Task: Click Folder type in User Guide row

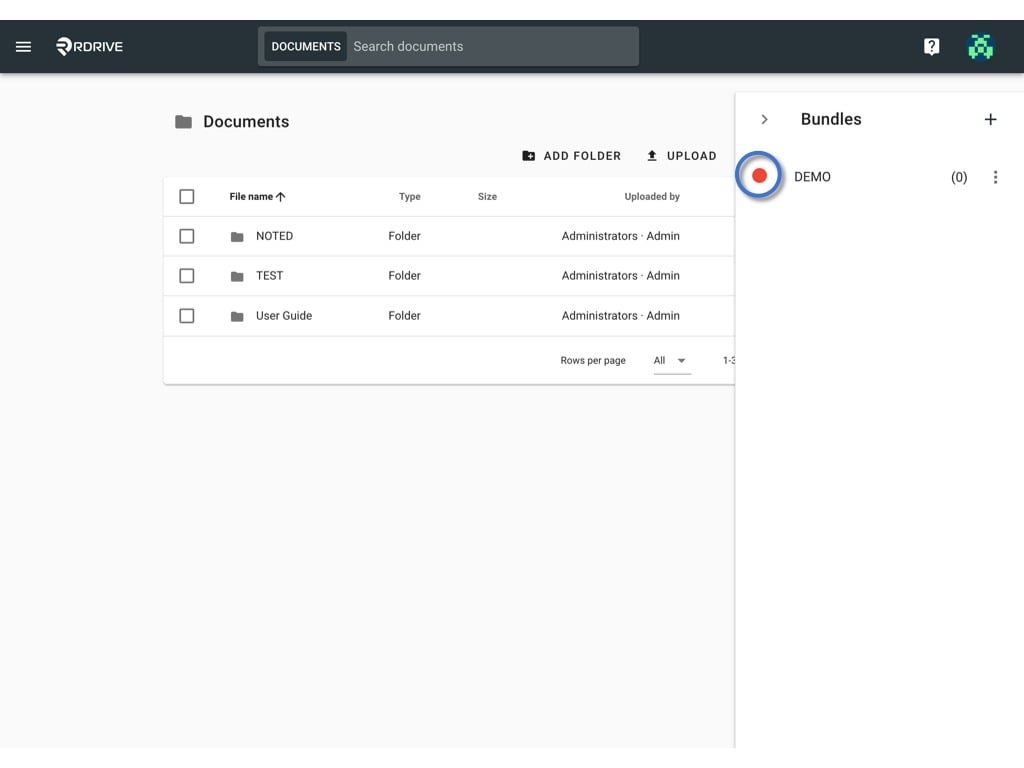Action: (404, 315)
